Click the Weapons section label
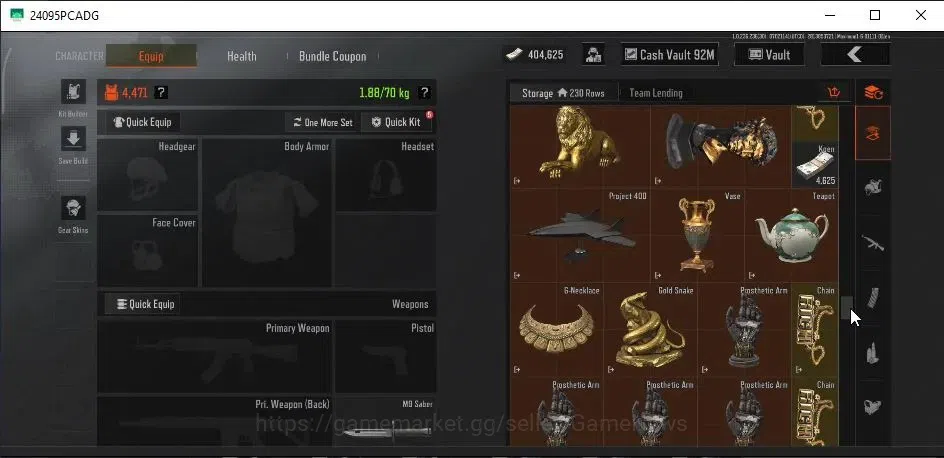Image resolution: width=944 pixels, height=458 pixels. [410, 304]
